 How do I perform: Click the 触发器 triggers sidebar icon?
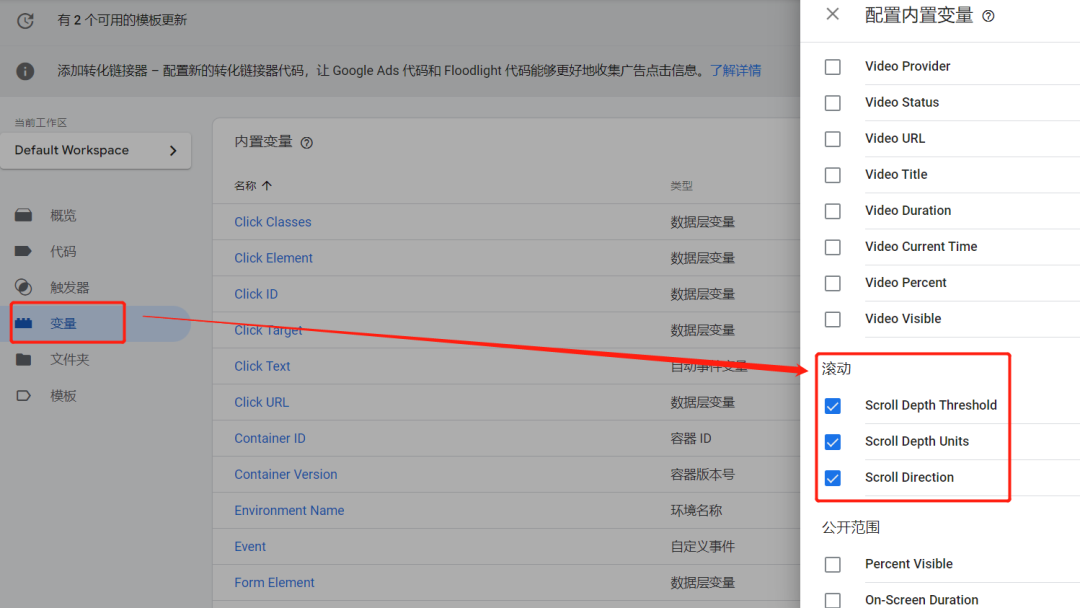pyautogui.click(x=24, y=288)
